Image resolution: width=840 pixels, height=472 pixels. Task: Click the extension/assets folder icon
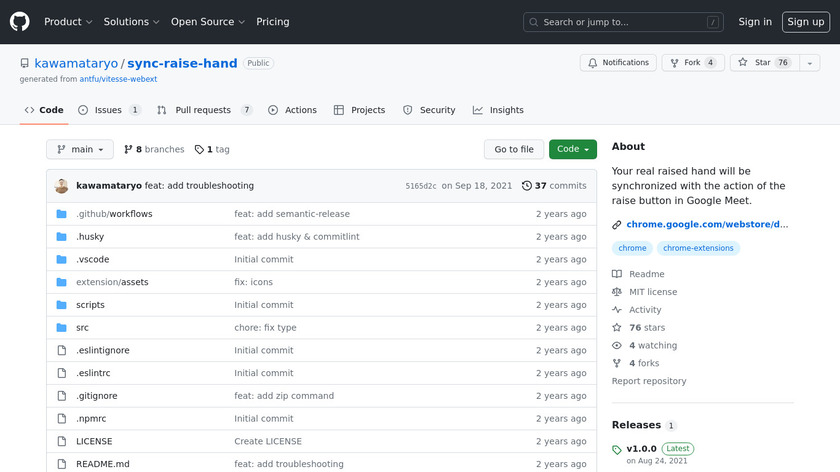tap(62, 282)
